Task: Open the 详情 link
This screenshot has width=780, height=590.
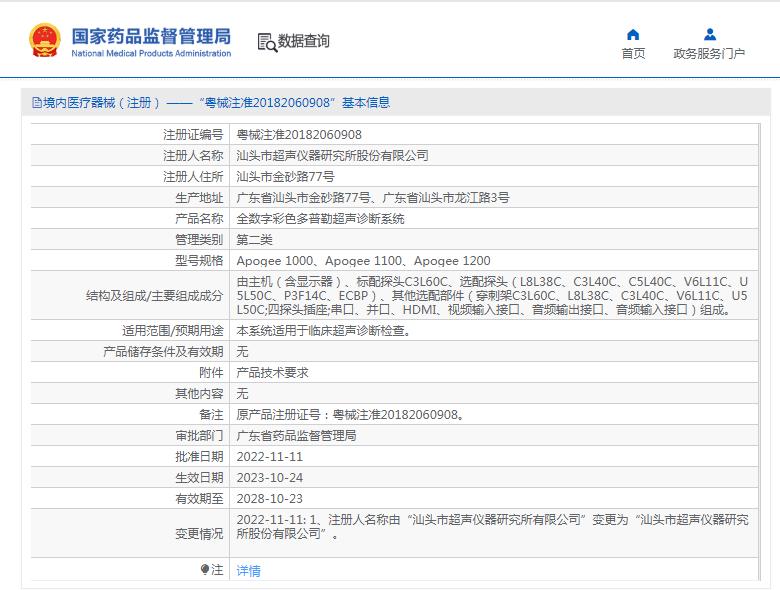Action: 248,570
